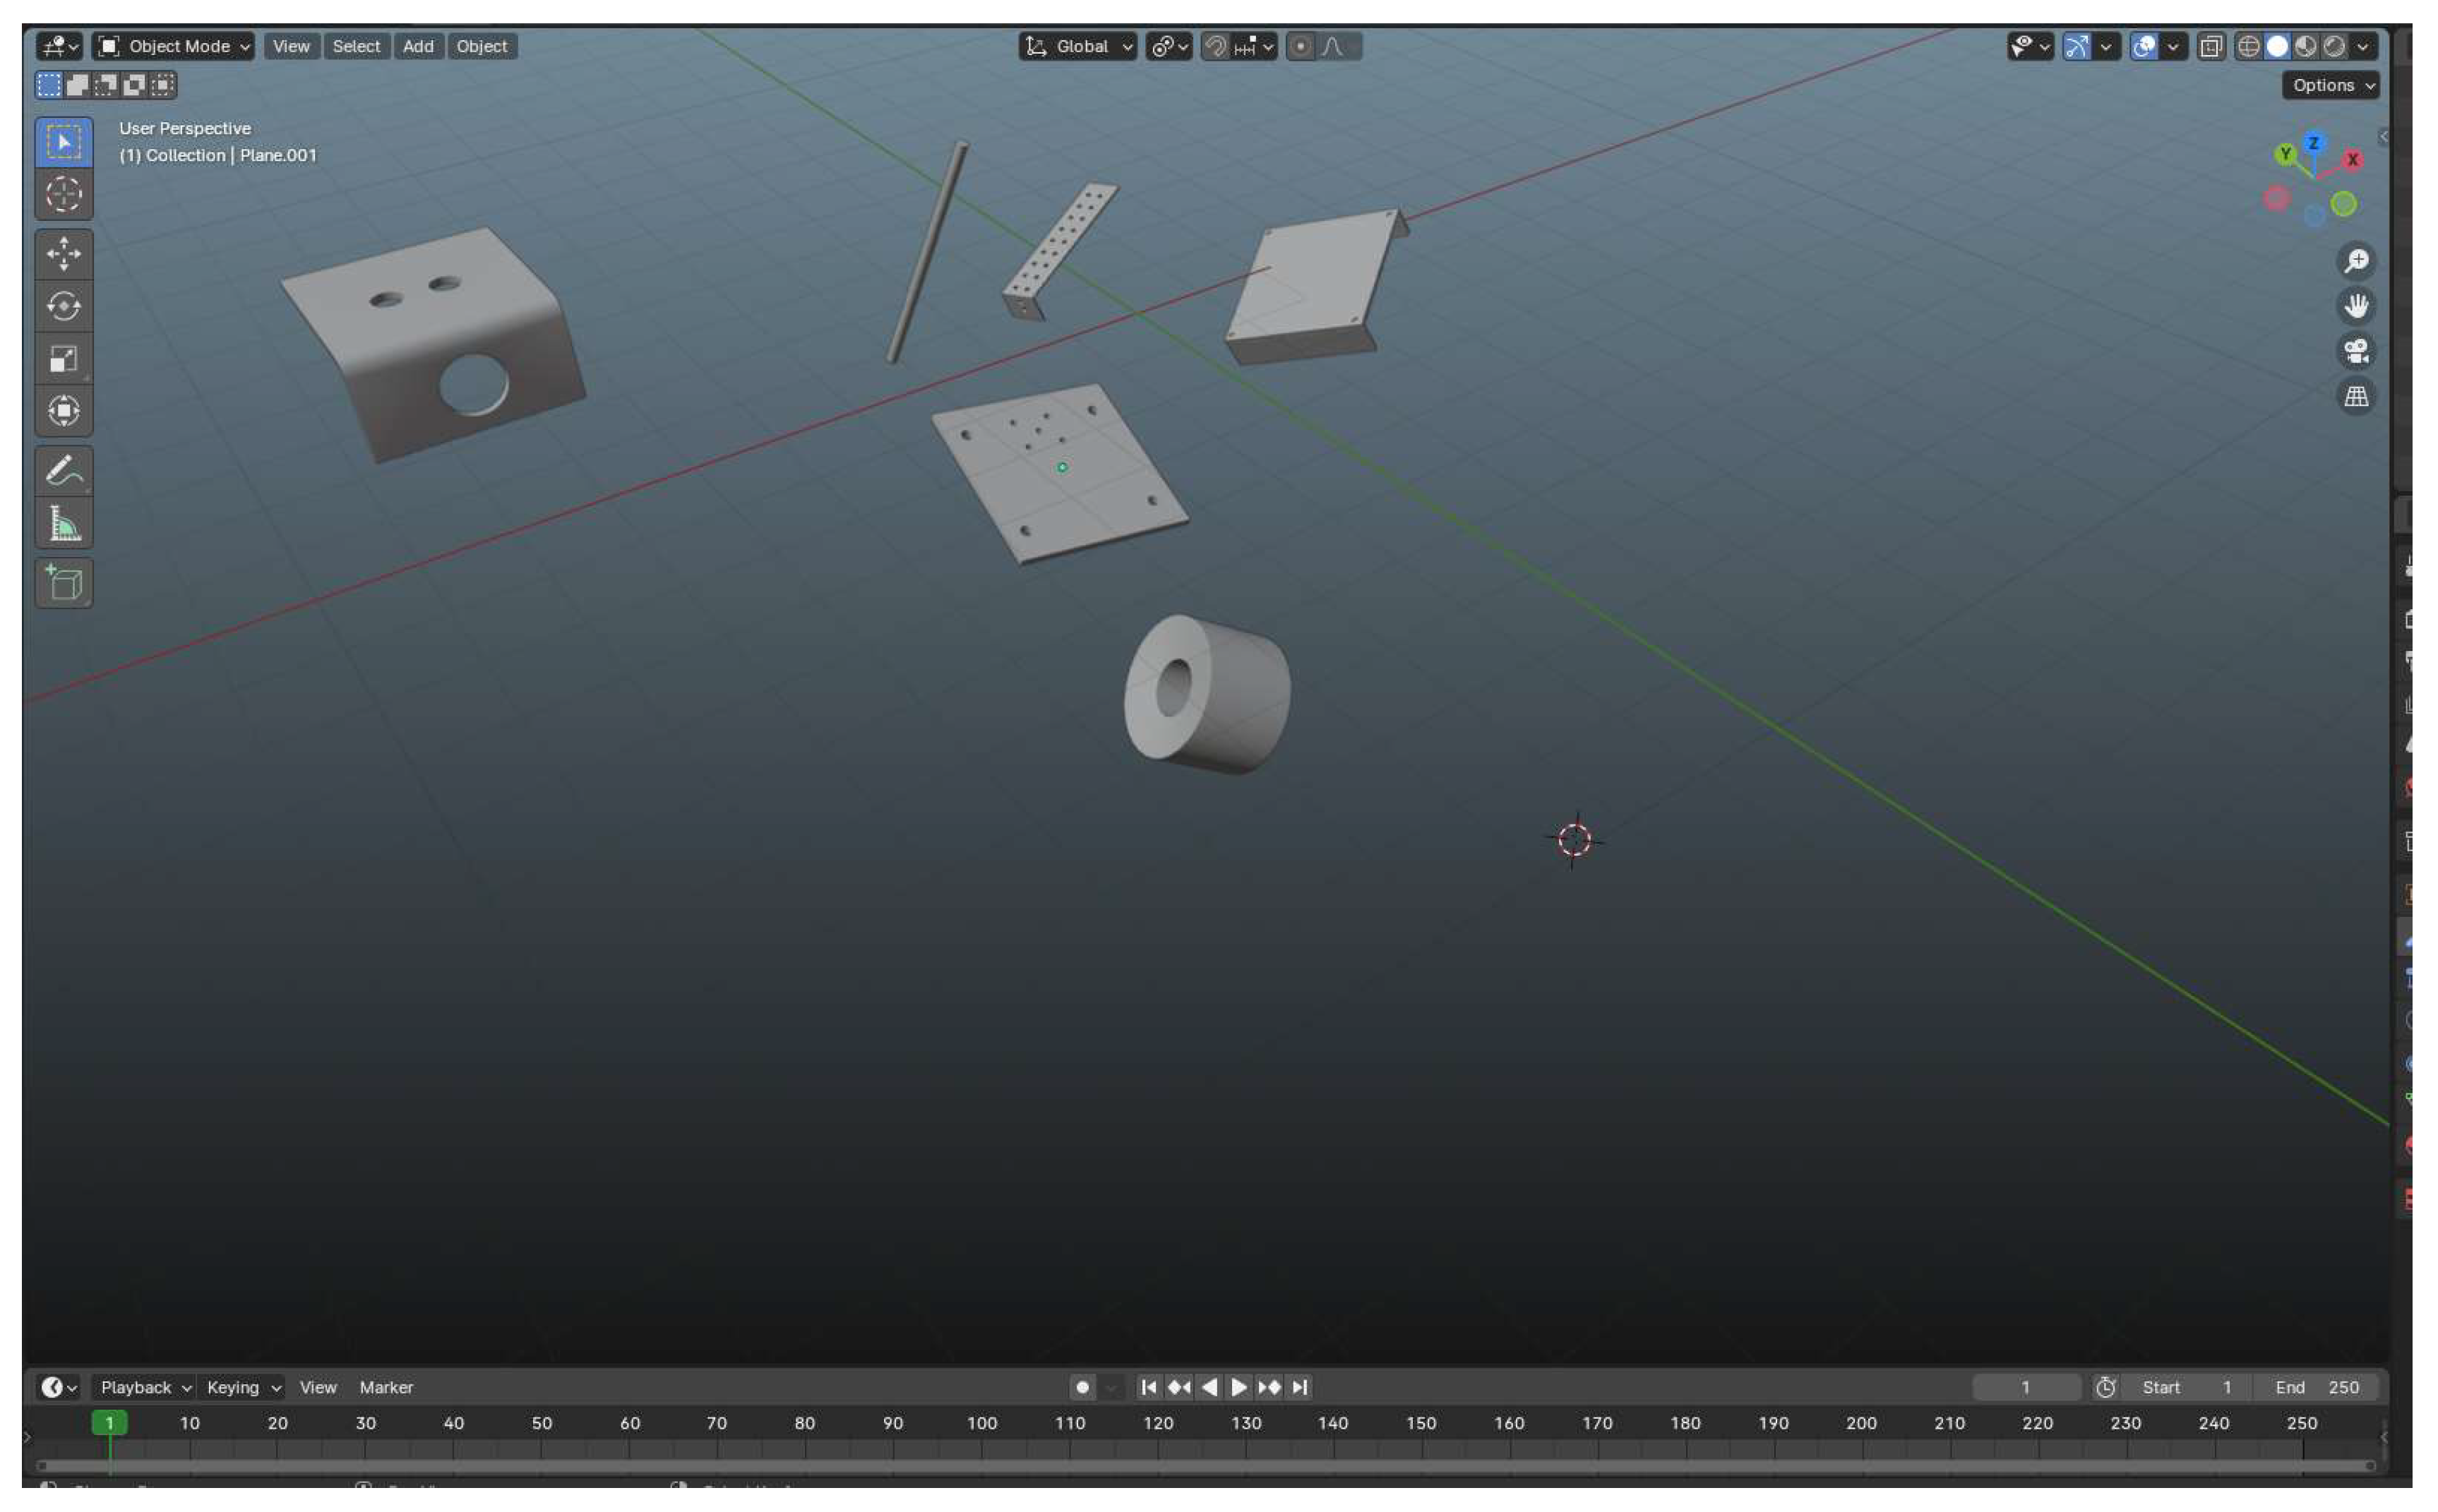Open the Add menu
Image resolution: width=2438 pixels, height=1512 pixels.
(417, 46)
